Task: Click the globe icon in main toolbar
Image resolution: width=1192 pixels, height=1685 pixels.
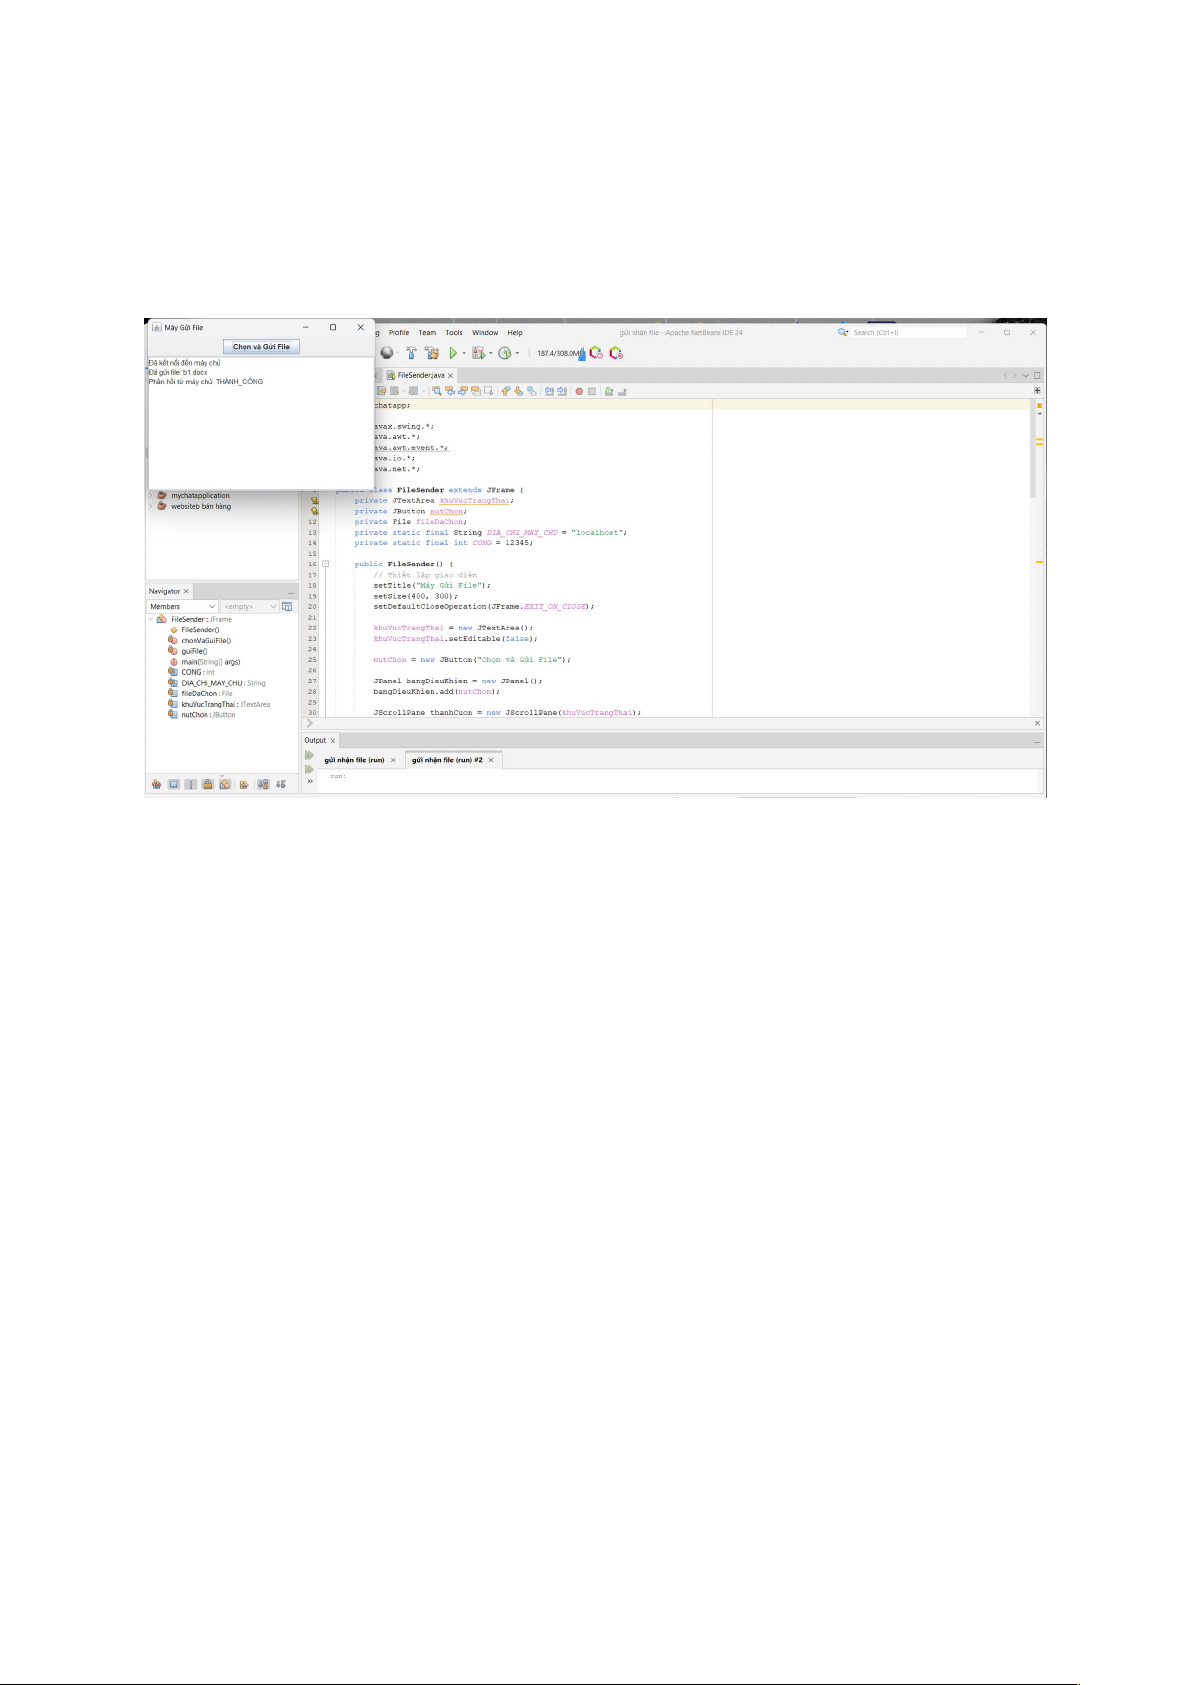Action: click(387, 353)
